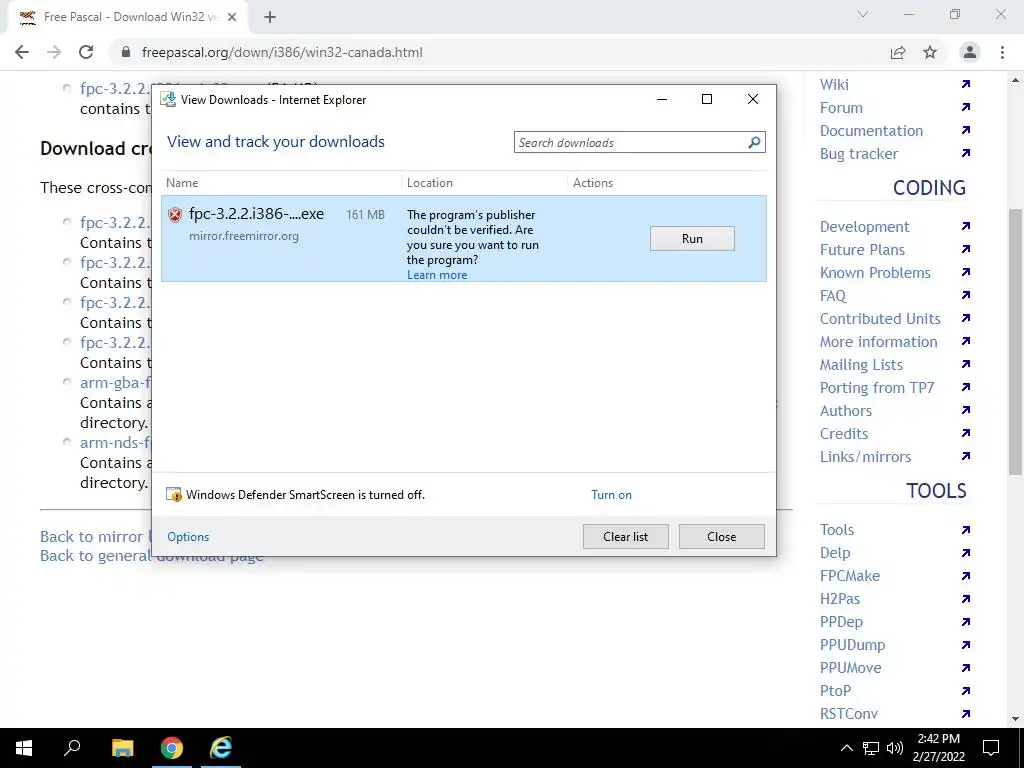Image resolution: width=1024 pixels, height=768 pixels.
Task: Click the Actions column header
Action: 593,183
